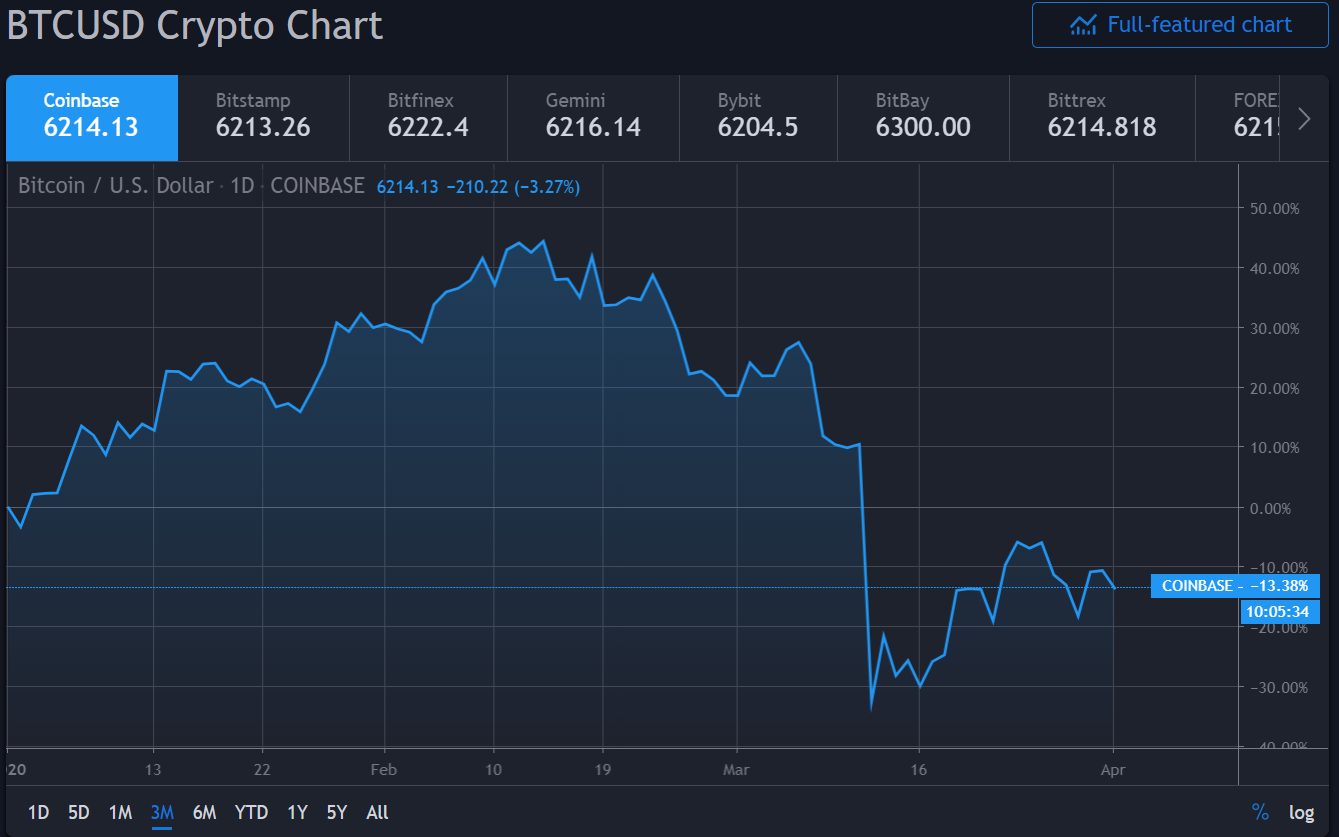This screenshot has height=837, width=1339.
Task: Set chart range to 5Y
Action: coord(337,812)
